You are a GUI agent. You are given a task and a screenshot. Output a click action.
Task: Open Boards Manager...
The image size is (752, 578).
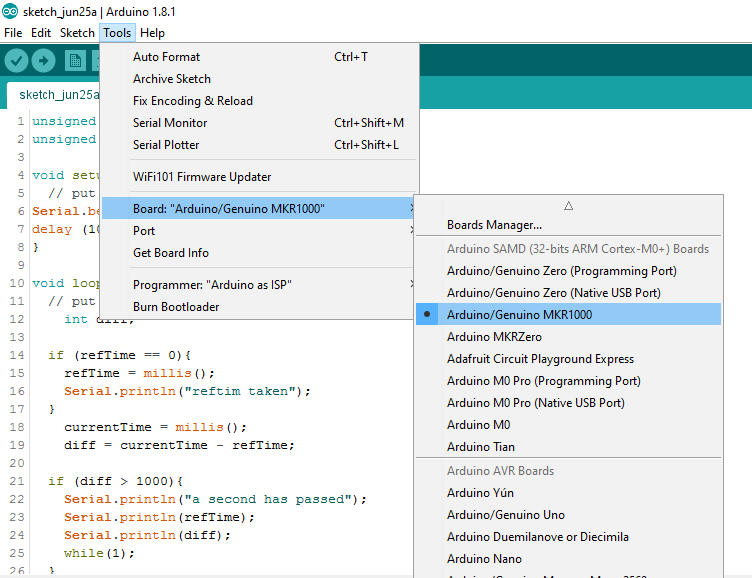coord(494,225)
